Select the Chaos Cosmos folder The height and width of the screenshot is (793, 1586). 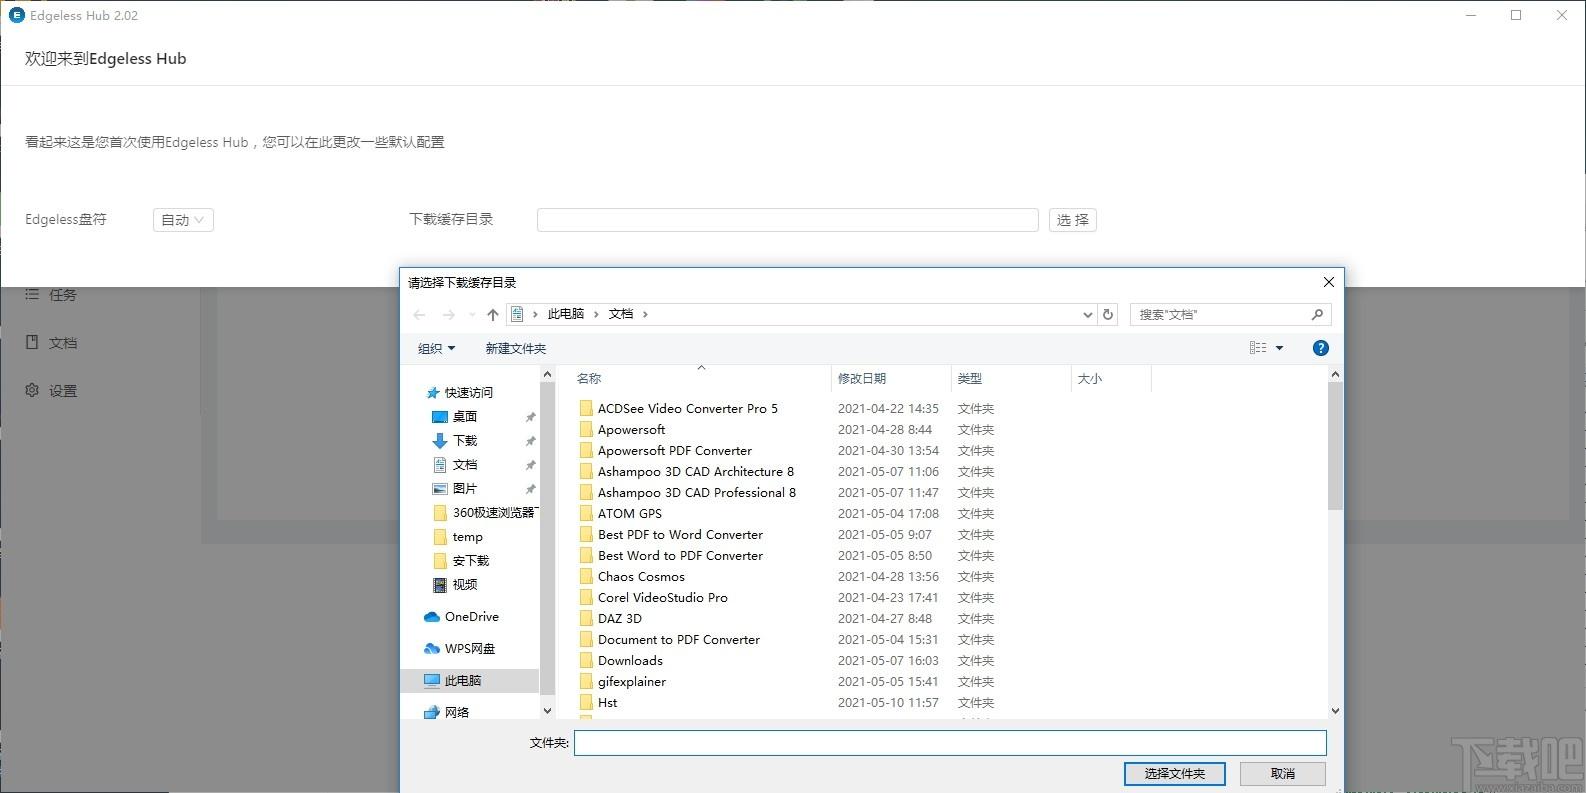641,576
